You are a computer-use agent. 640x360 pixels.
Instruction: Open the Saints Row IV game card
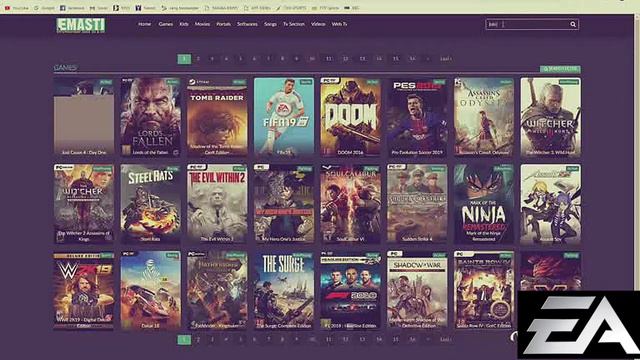[x=484, y=290]
